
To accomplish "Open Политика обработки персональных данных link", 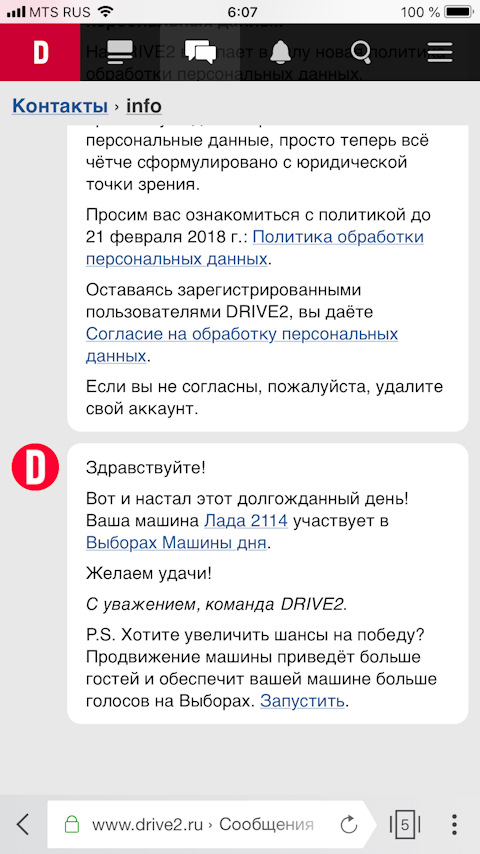I will (x=255, y=248).
